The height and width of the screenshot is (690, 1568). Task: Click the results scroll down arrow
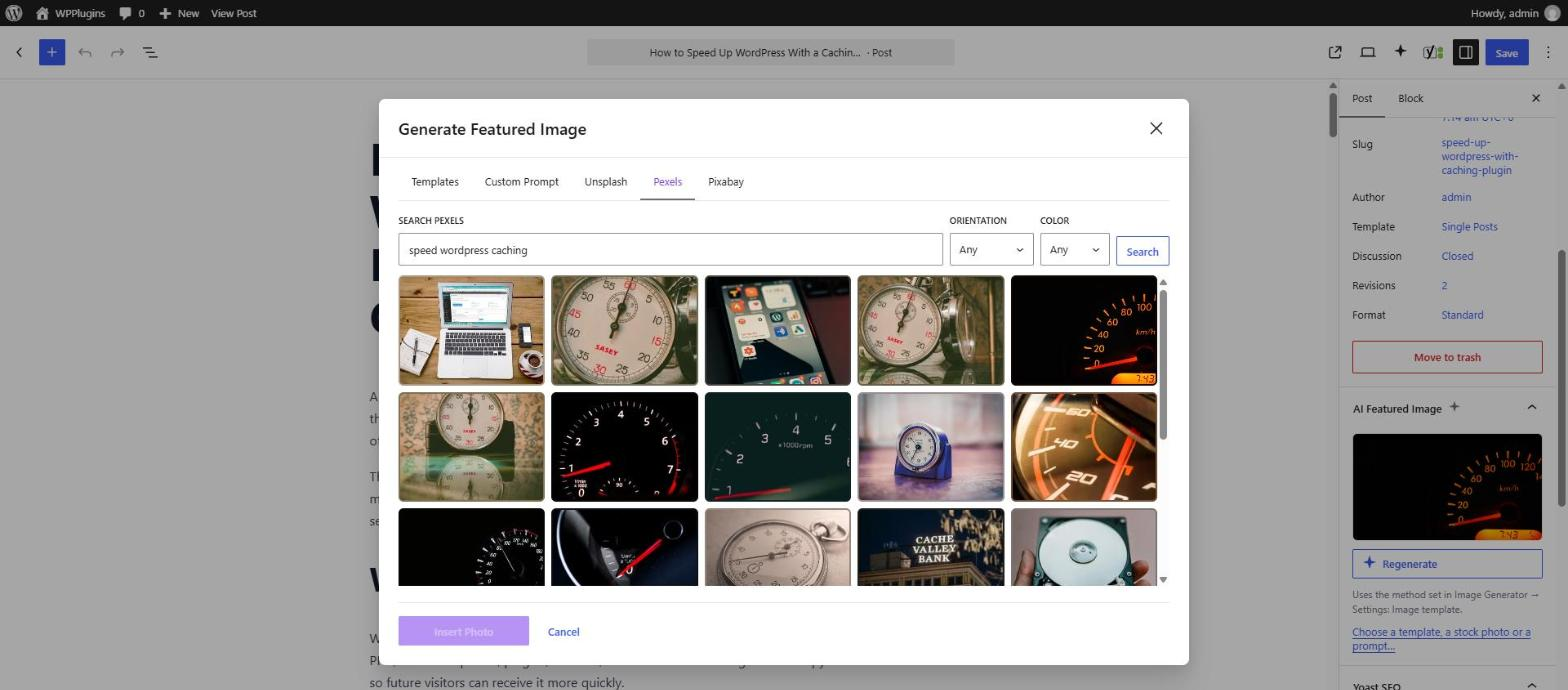click(1162, 580)
